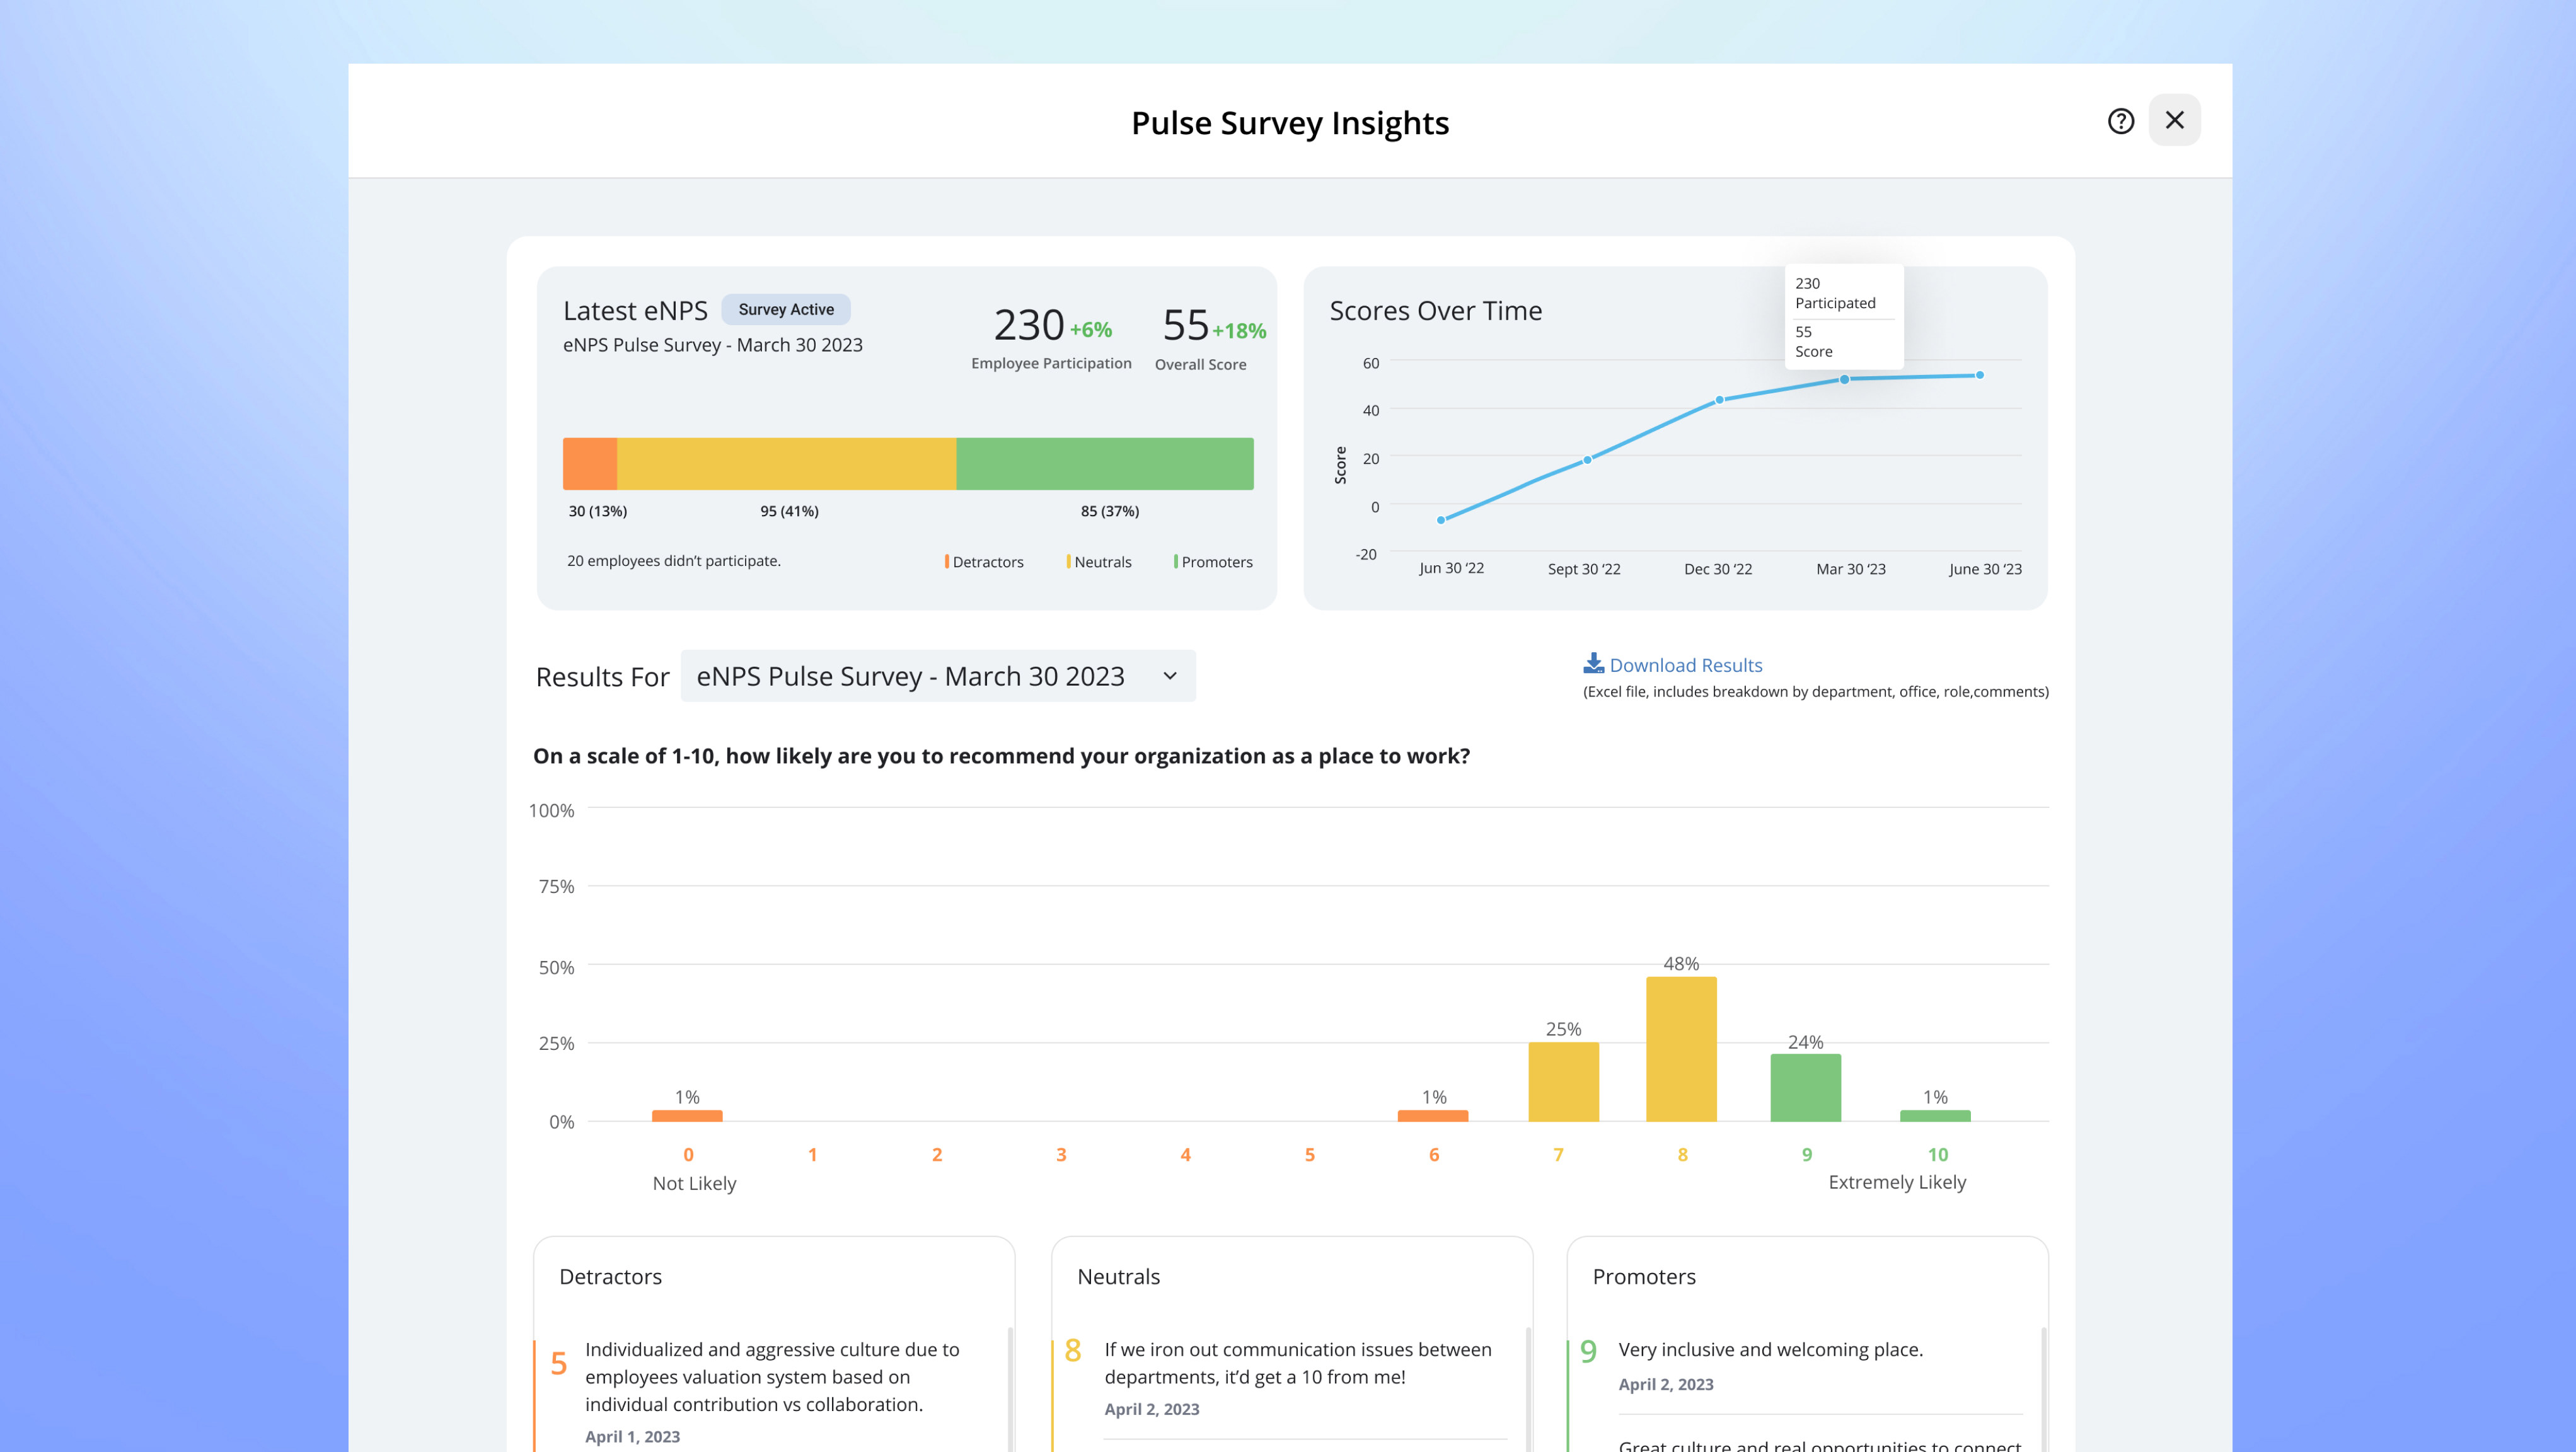Click the '30 (13%)' detractor count
The image size is (2576, 1452).
[x=598, y=511]
